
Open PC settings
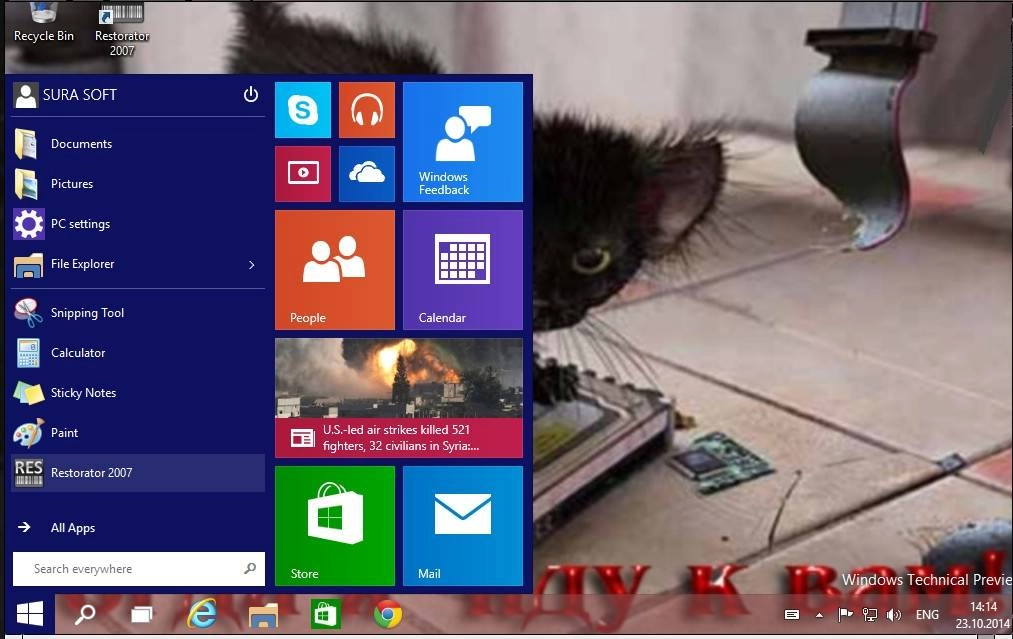[138, 224]
